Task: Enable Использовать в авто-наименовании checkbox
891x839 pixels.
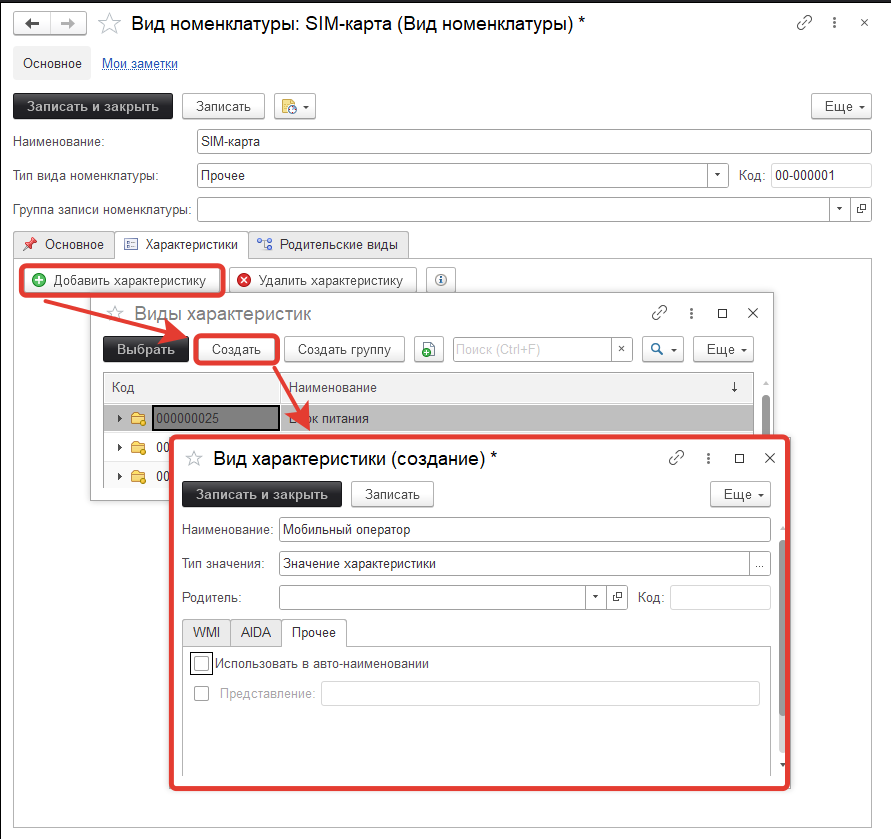Action: click(x=202, y=663)
